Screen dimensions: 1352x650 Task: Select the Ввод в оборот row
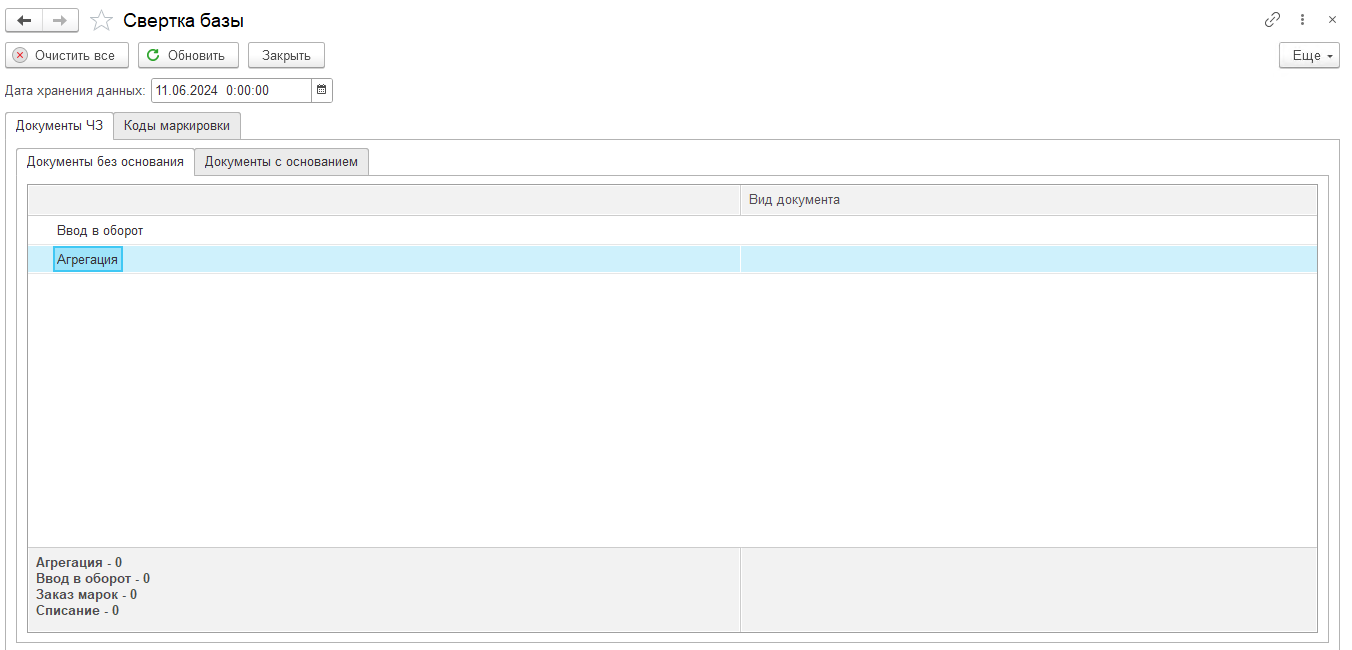coord(100,231)
